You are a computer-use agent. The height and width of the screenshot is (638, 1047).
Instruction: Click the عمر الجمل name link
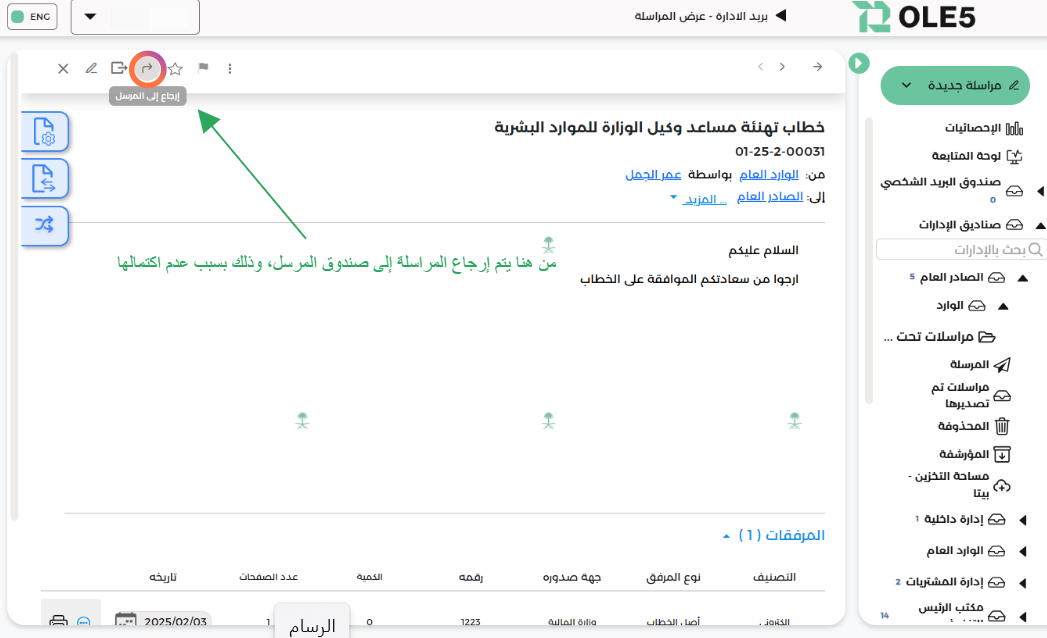[653, 174]
